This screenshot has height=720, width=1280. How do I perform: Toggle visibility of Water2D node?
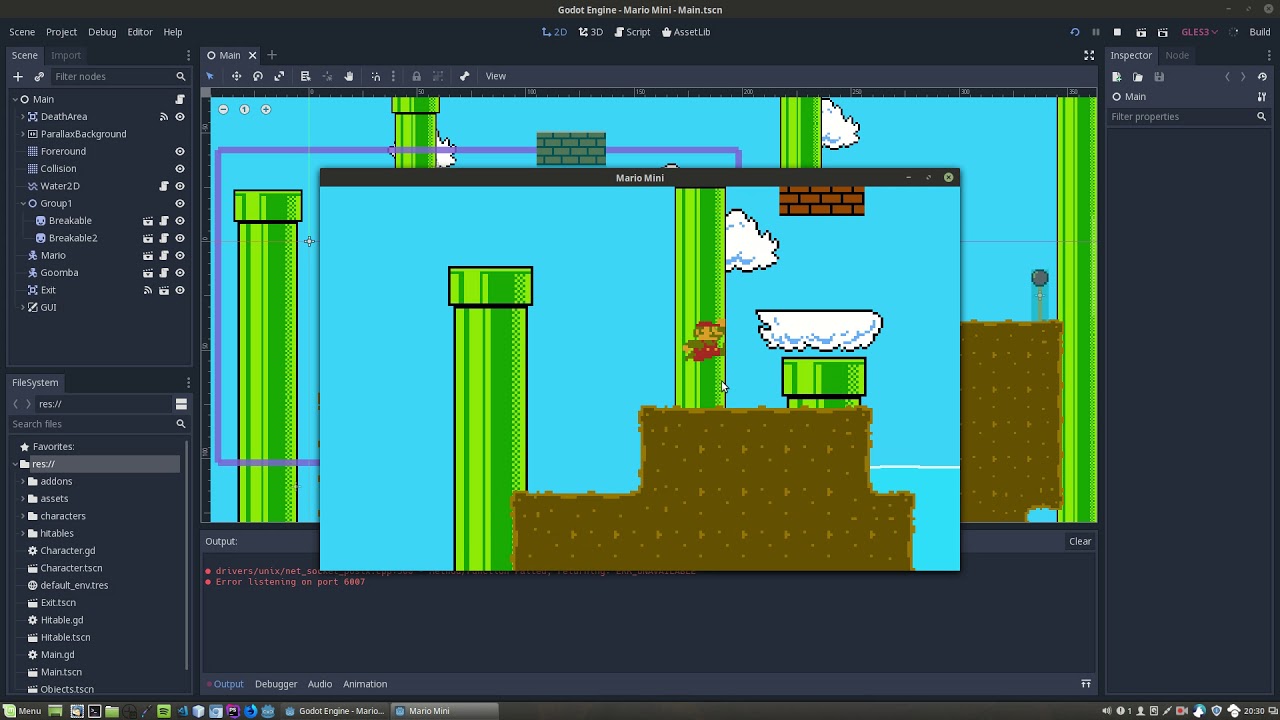(x=180, y=186)
